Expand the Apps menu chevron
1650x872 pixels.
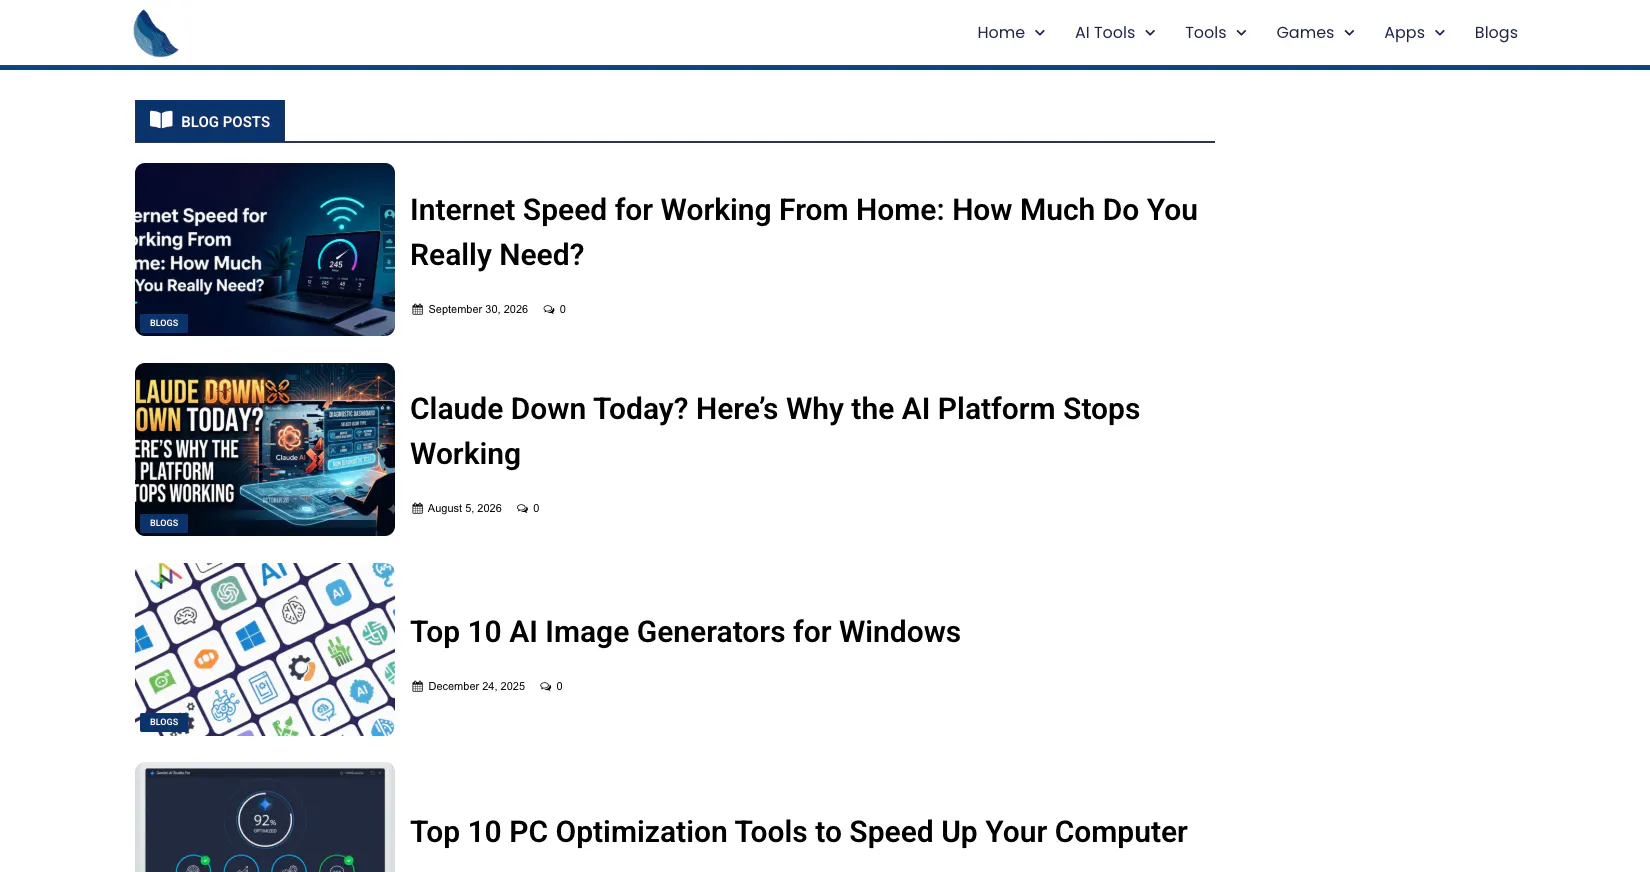[x=1440, y=33]
